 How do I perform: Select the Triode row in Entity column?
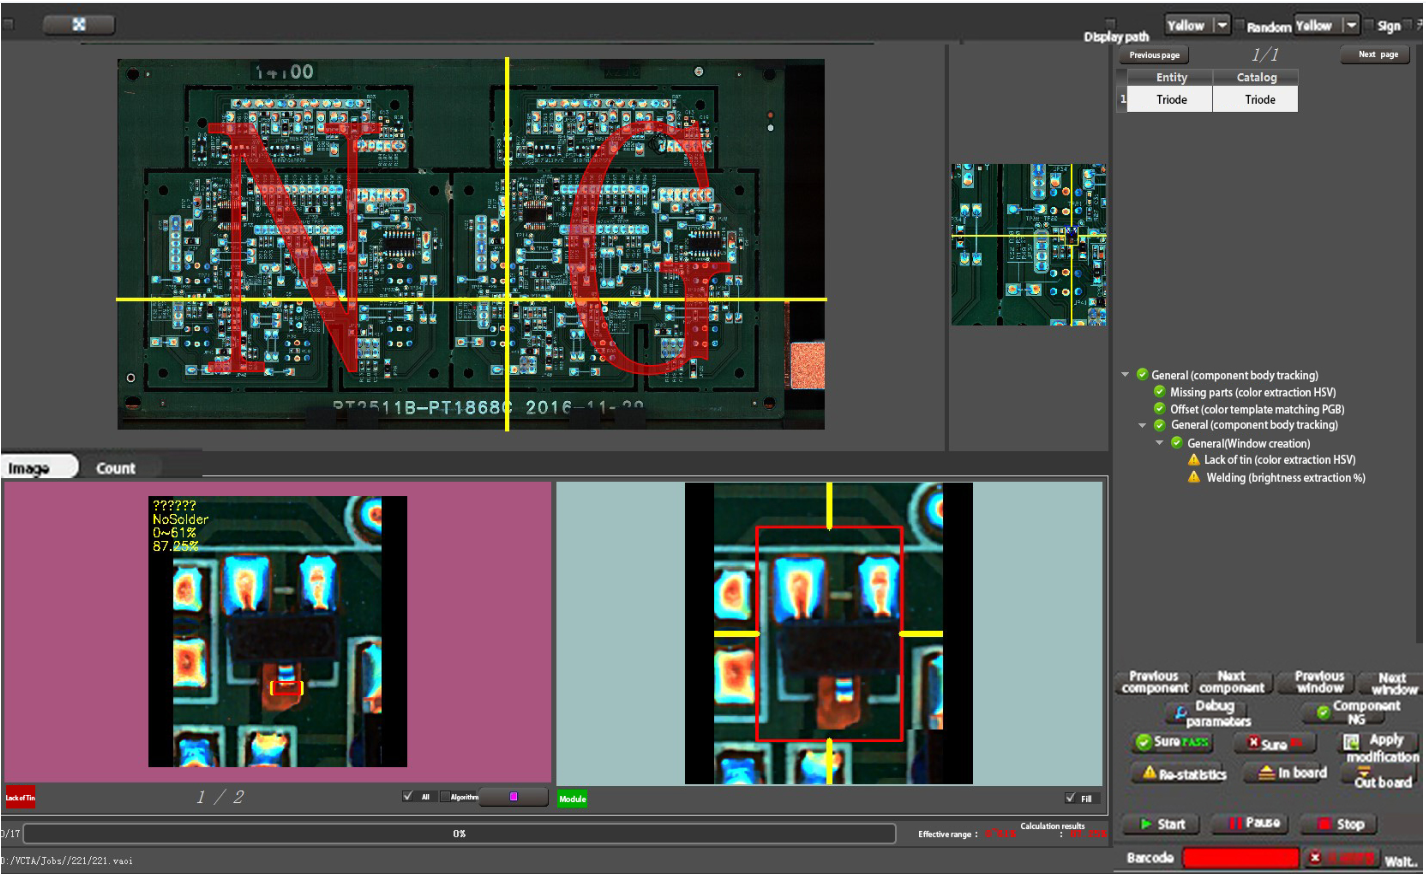(x=1171, y=100)
